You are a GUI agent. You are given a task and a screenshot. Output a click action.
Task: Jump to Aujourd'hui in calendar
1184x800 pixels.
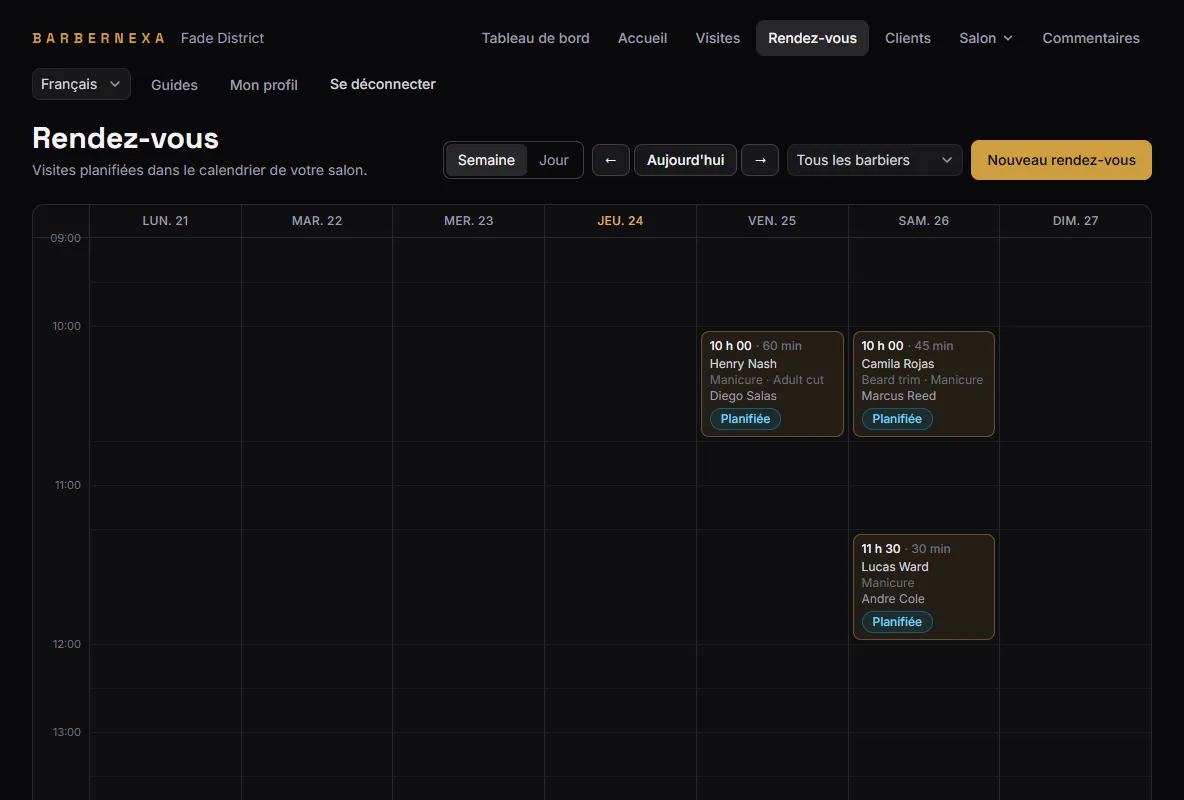pos(685,160)
